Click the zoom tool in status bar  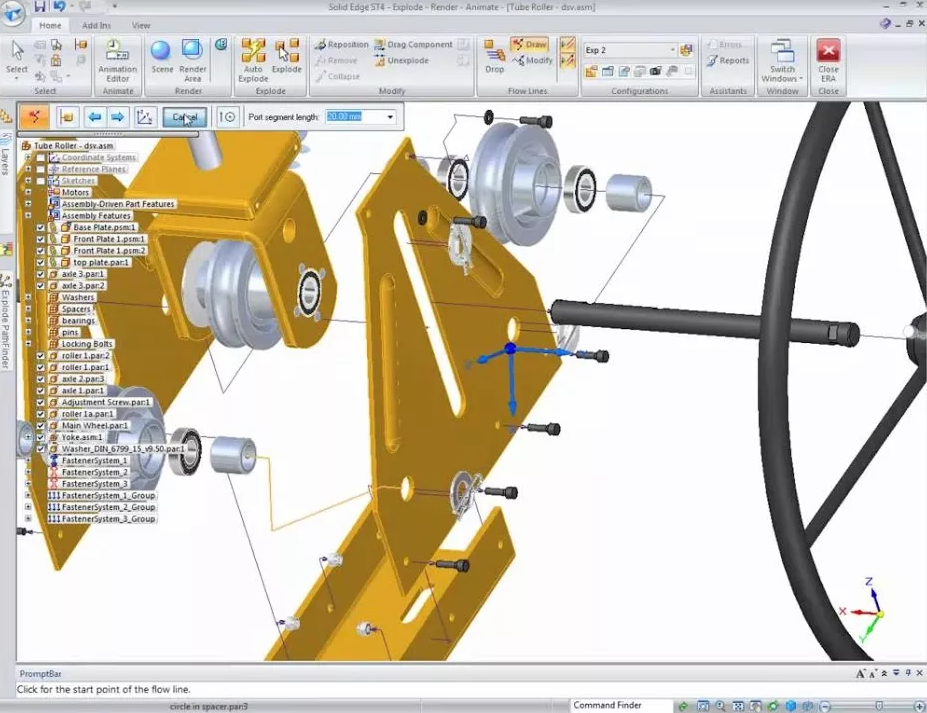pyautogui.click(x=720, y=705)
